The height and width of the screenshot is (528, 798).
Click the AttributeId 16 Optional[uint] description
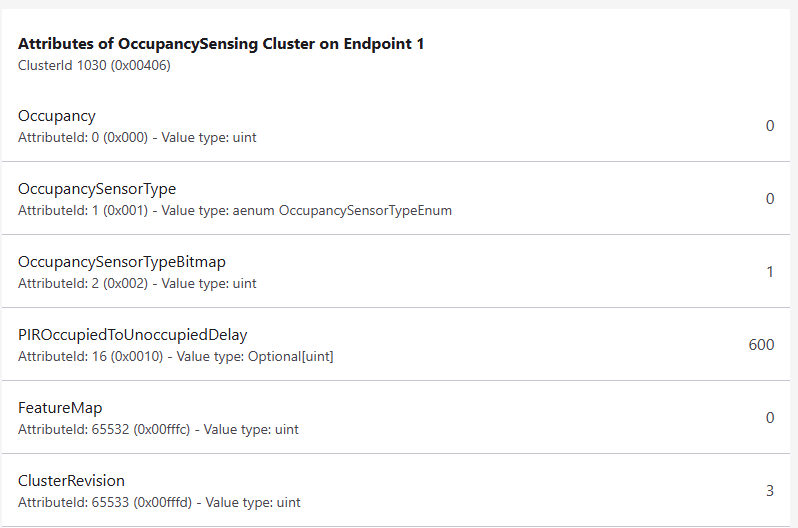176,356
